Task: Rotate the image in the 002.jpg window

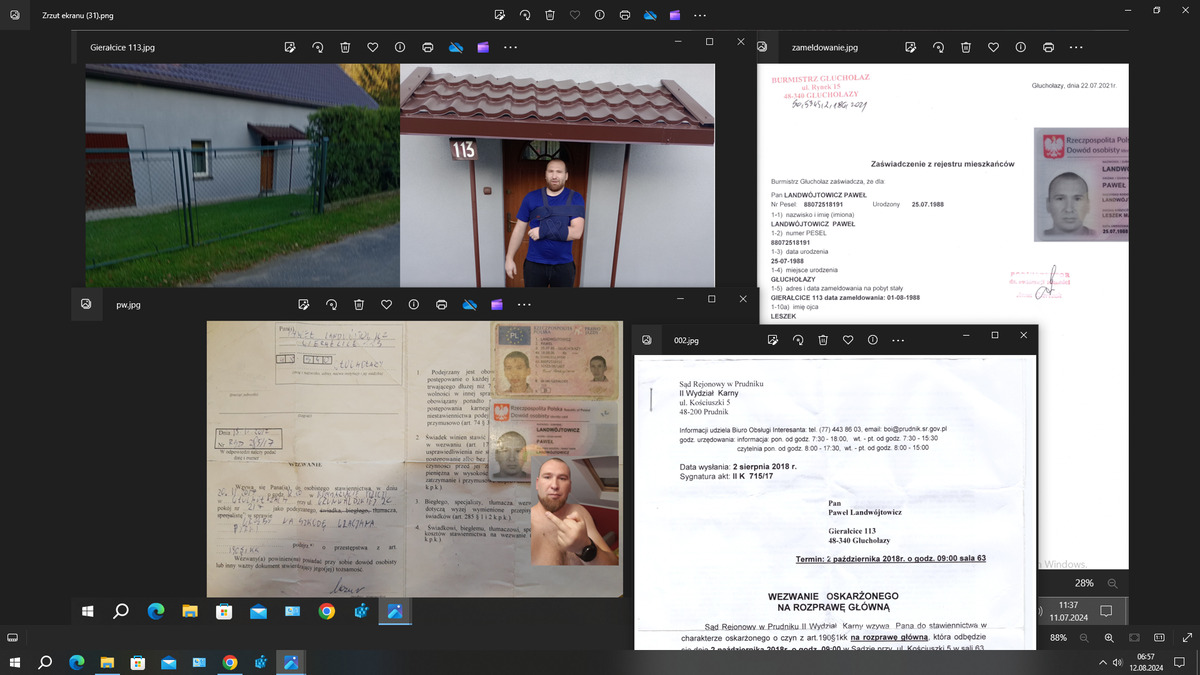Action: tap(797, 340)
